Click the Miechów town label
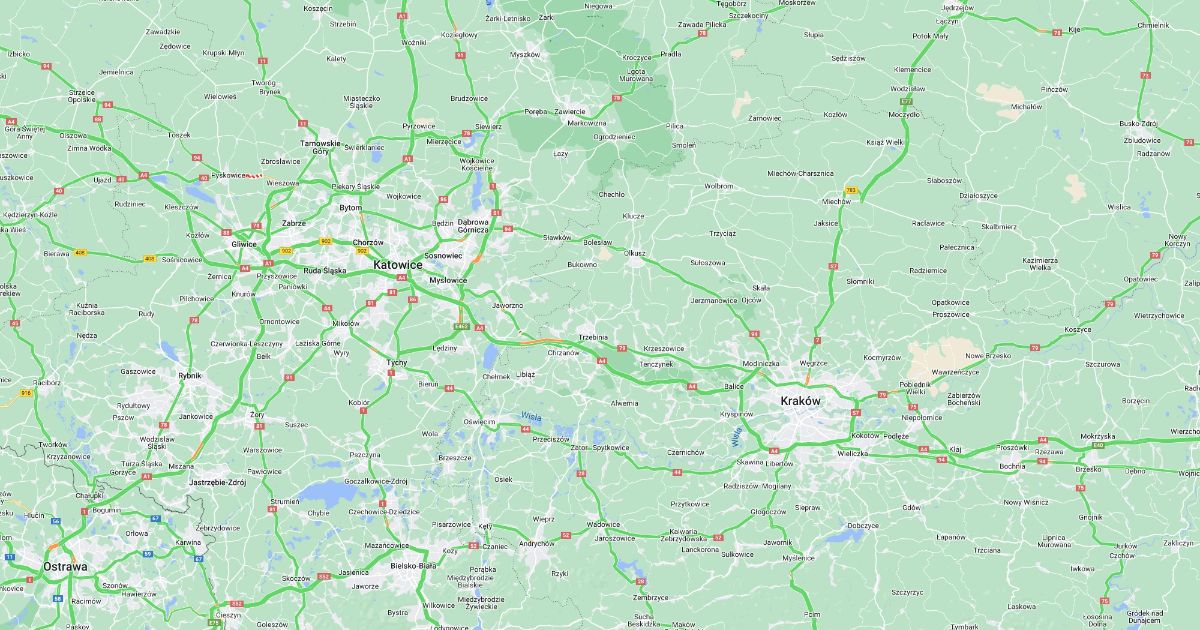This screenshot has width=1200, height=630. 836,201
